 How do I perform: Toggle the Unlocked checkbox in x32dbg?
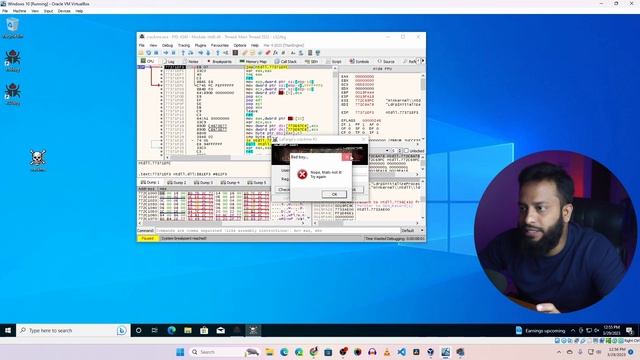tap(407, 151)
